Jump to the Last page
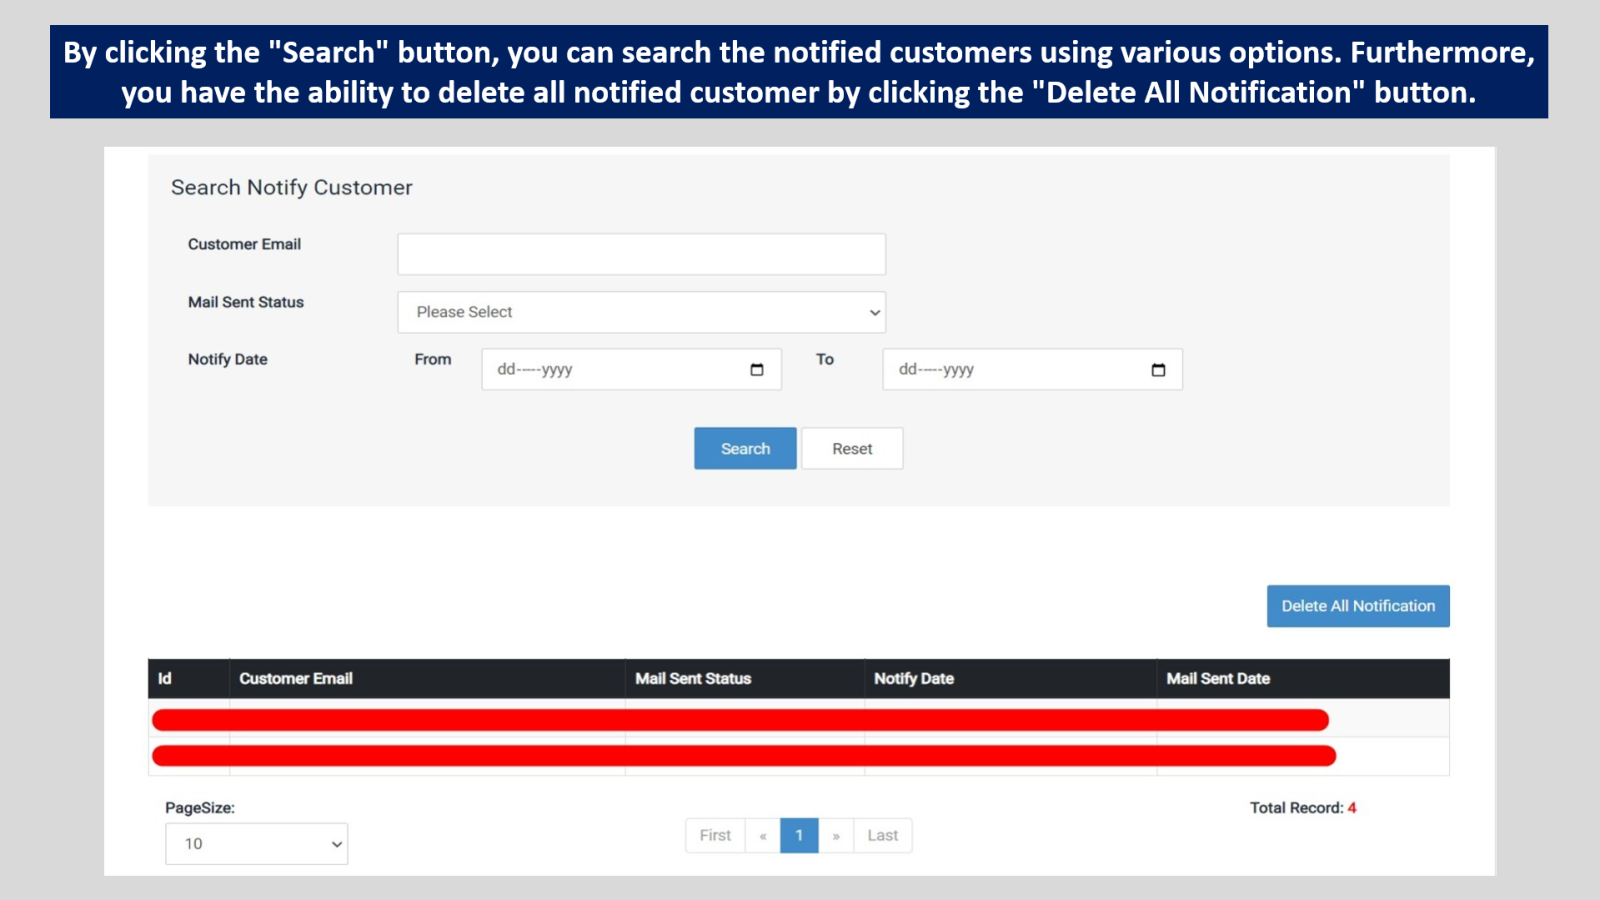This screenshot has height=900, width=1600. pos(881,835)
